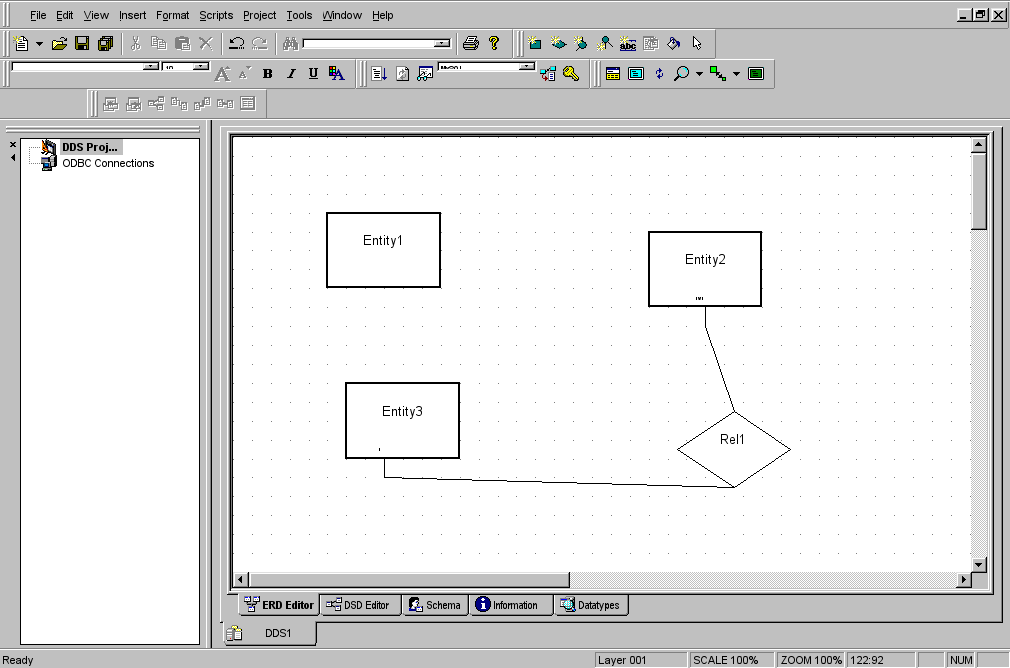1010x668 pixels.
Task: Click the blue vertical arrows icon
Action: pyautogui.click(x=659, y=73)
